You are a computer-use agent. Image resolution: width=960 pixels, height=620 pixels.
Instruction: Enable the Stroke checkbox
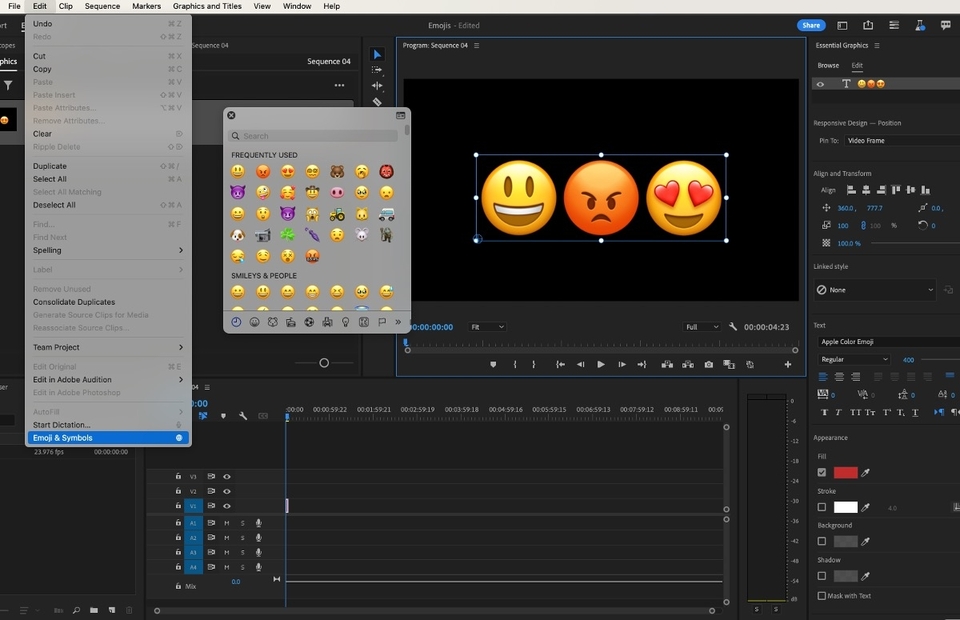pos(822,507)
